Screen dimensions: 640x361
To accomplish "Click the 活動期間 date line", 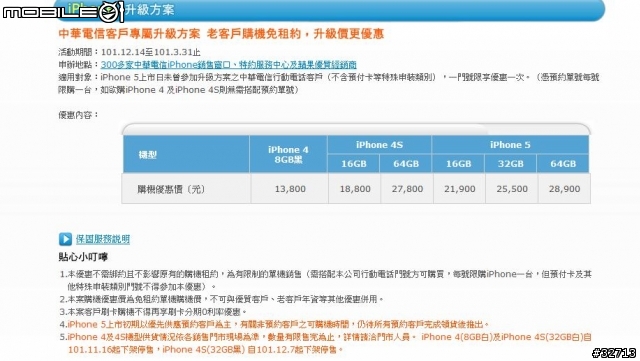I will coord(129,52).
